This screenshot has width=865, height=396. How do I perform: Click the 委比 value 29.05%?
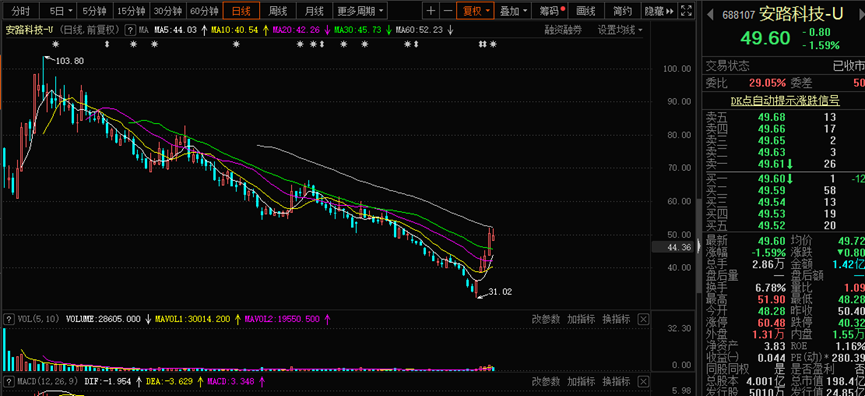tap(767, 83)
